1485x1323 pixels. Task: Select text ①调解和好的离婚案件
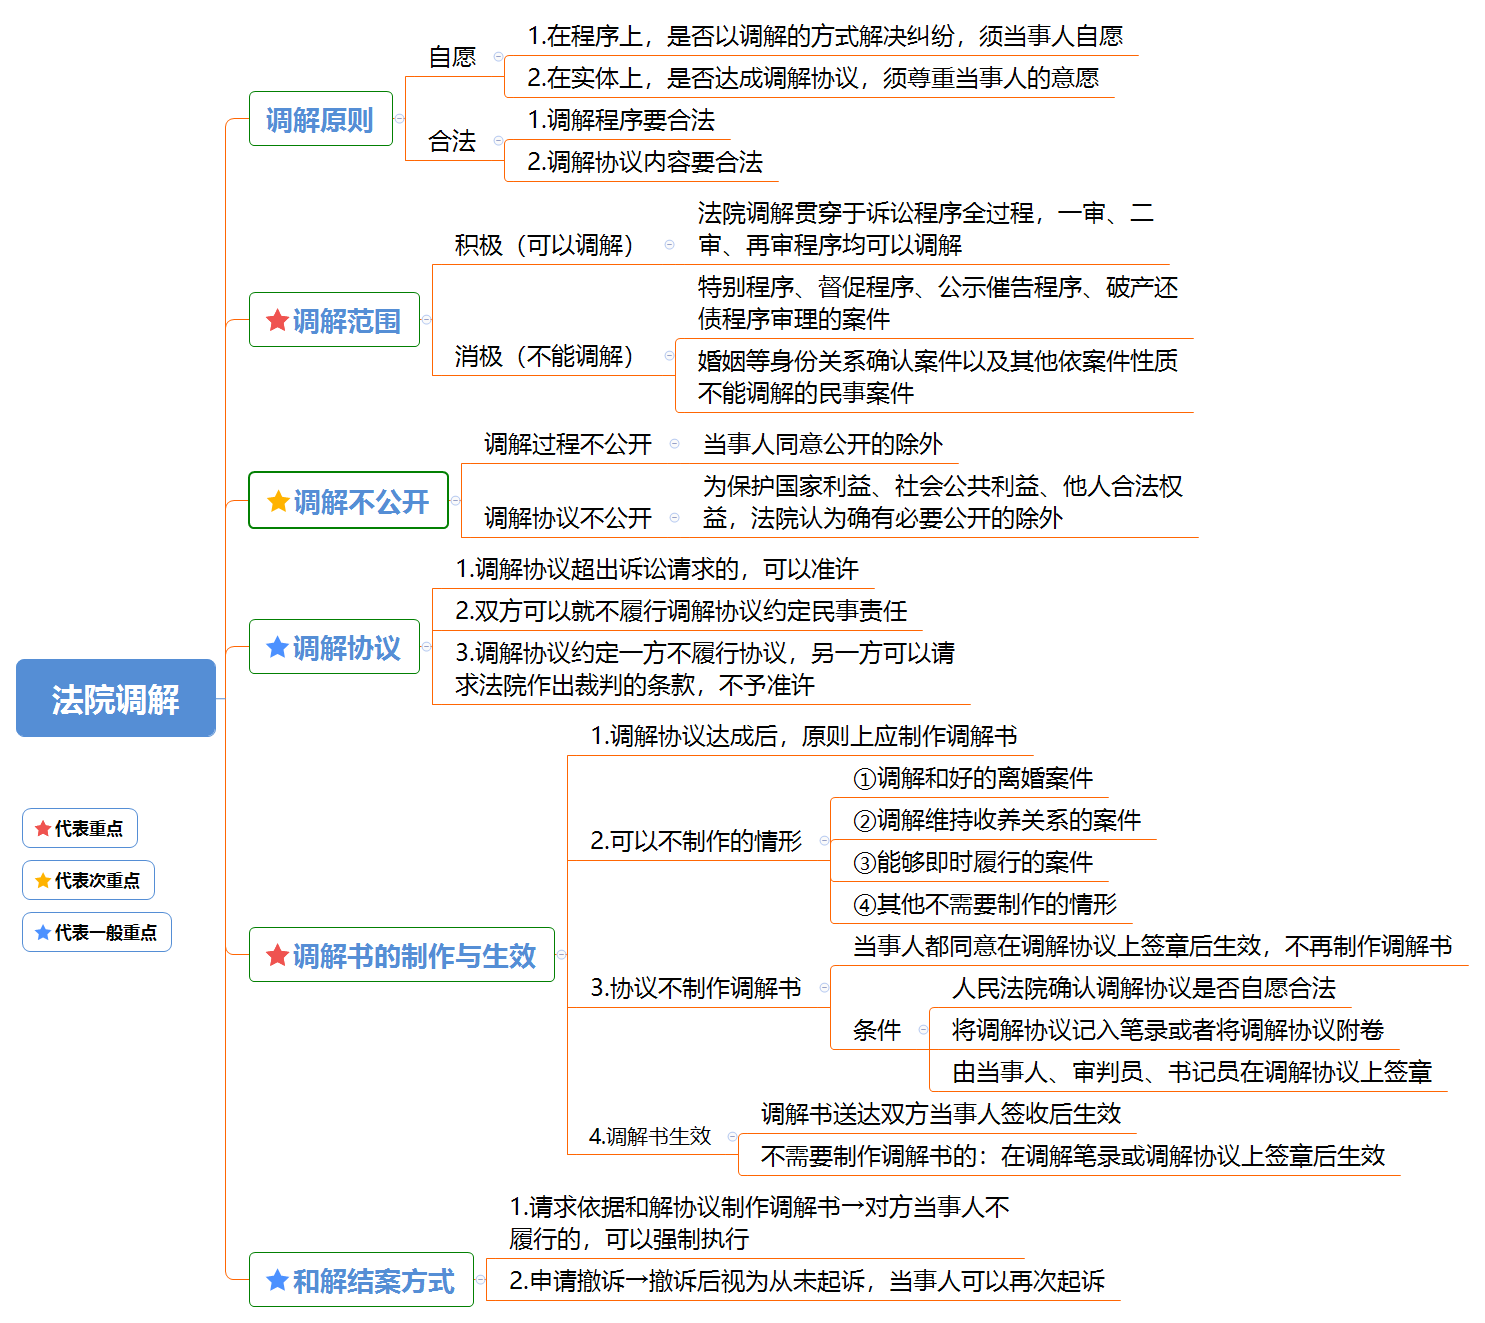coord(973,778)
